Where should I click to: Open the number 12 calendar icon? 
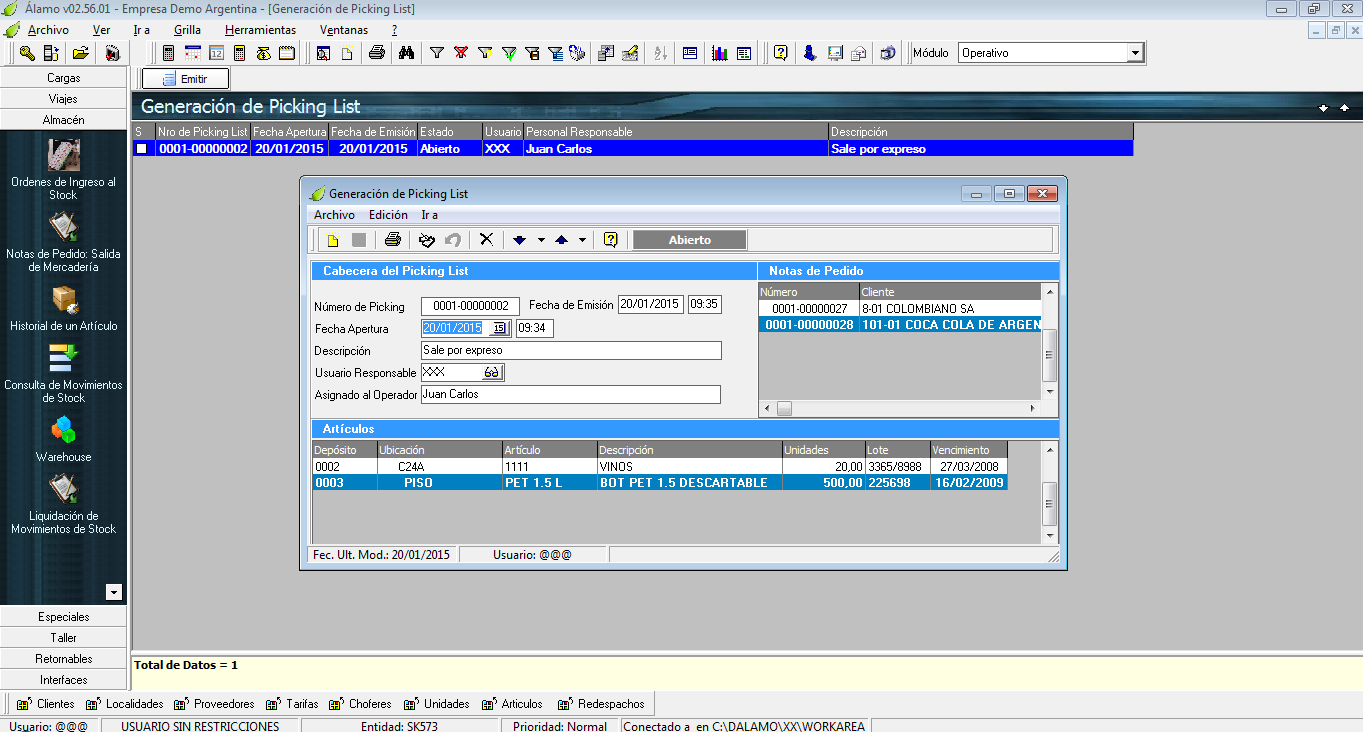click(x=216, y=53)
